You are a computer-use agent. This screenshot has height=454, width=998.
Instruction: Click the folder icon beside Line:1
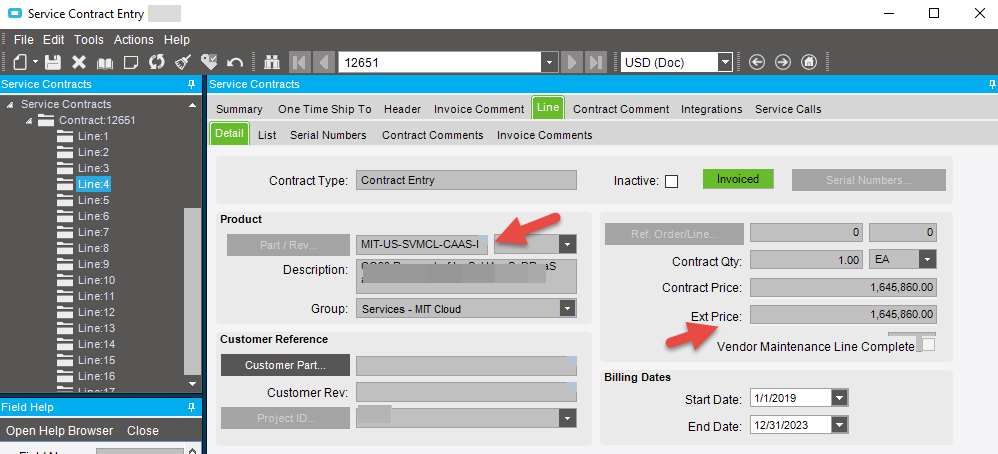coord(65,136)
